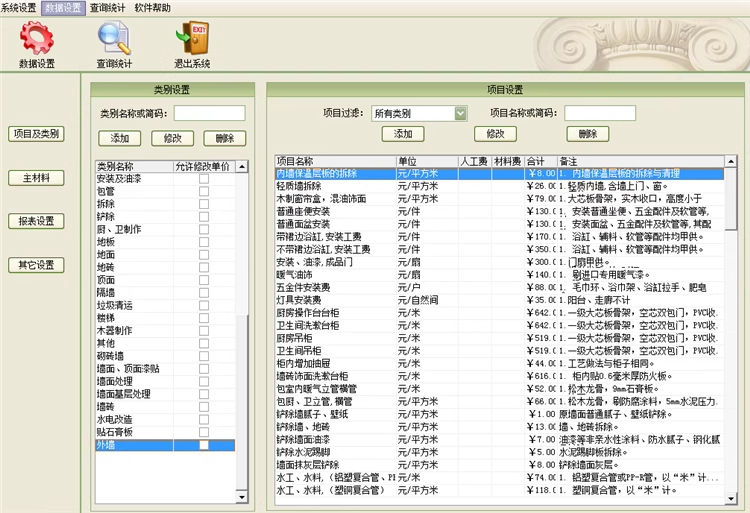Viewport: 750px width, 513px height.
Task: Select project row 墙面抹灰层铲除
Action: [x=500, y=465]
